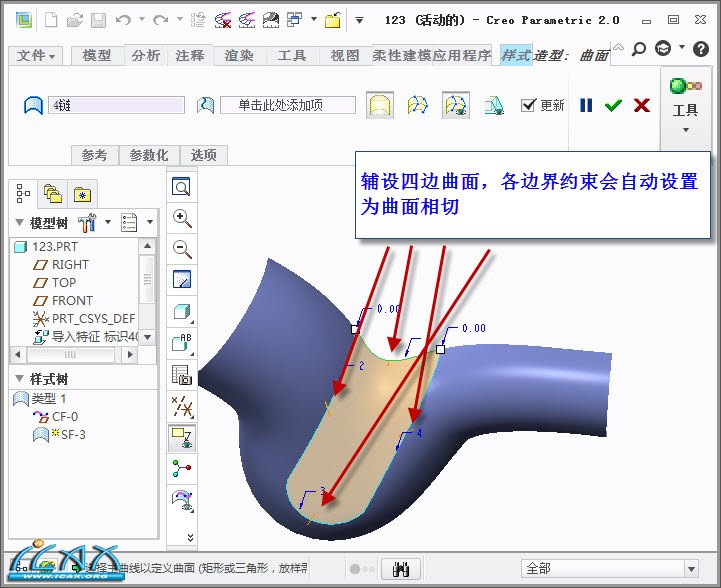Toggle the 更新 checkbox
The image size is (721, 588).
(530, 105)
